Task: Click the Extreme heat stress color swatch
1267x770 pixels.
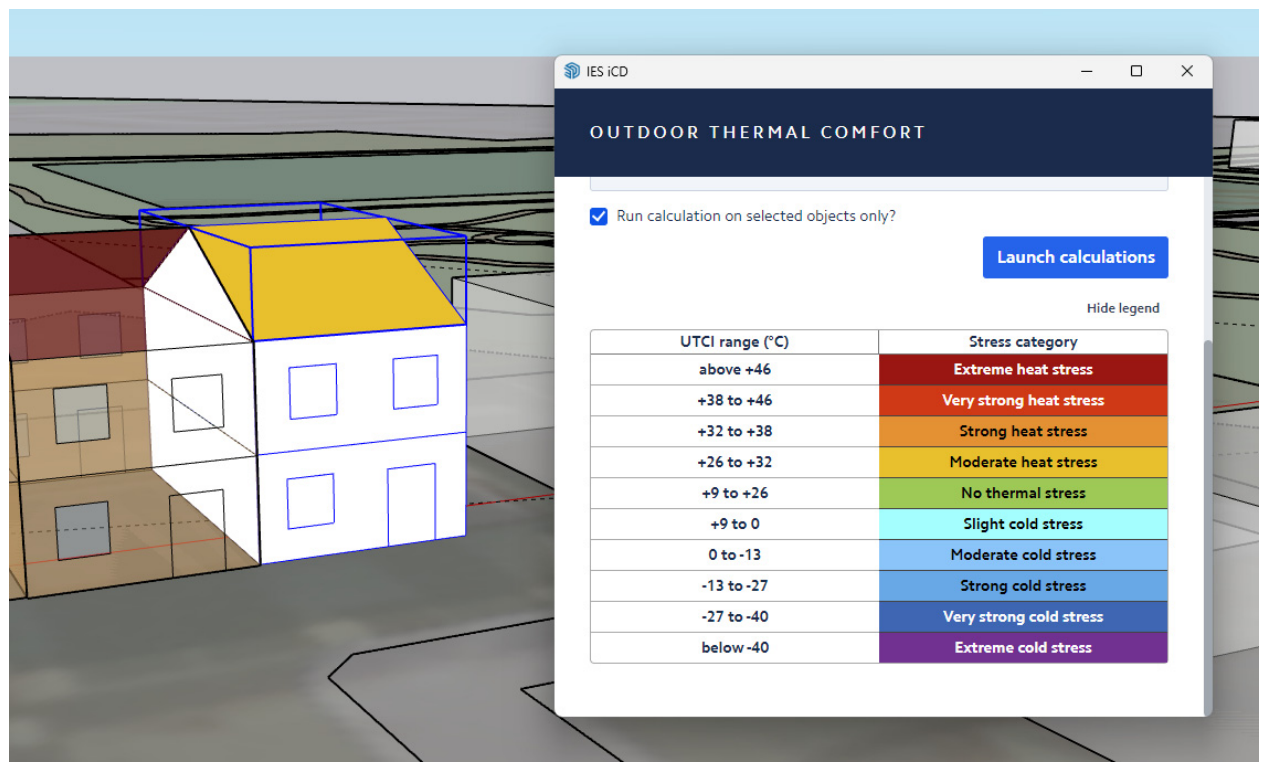Action: point(1023,369)
